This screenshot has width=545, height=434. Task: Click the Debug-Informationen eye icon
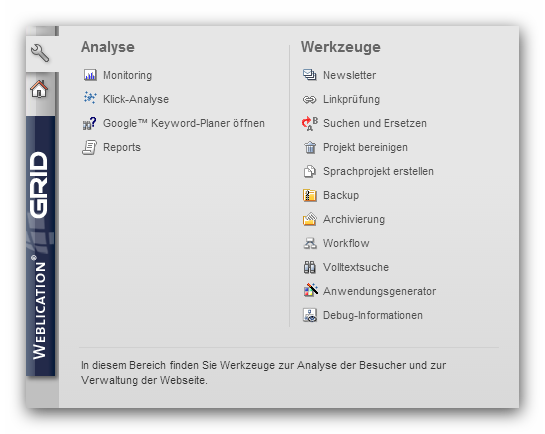[310, 315]
